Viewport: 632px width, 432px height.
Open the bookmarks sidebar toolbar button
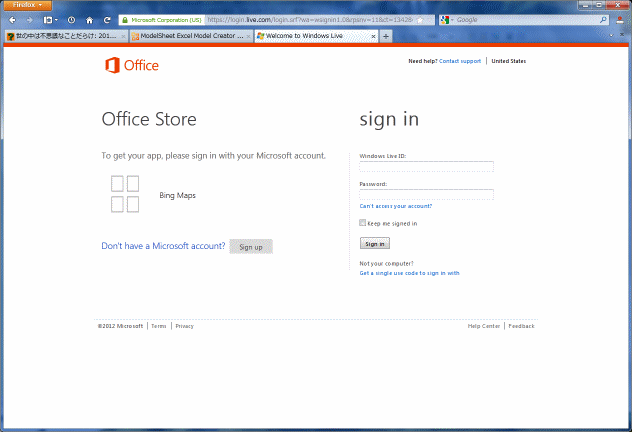[x=50, y=20]
